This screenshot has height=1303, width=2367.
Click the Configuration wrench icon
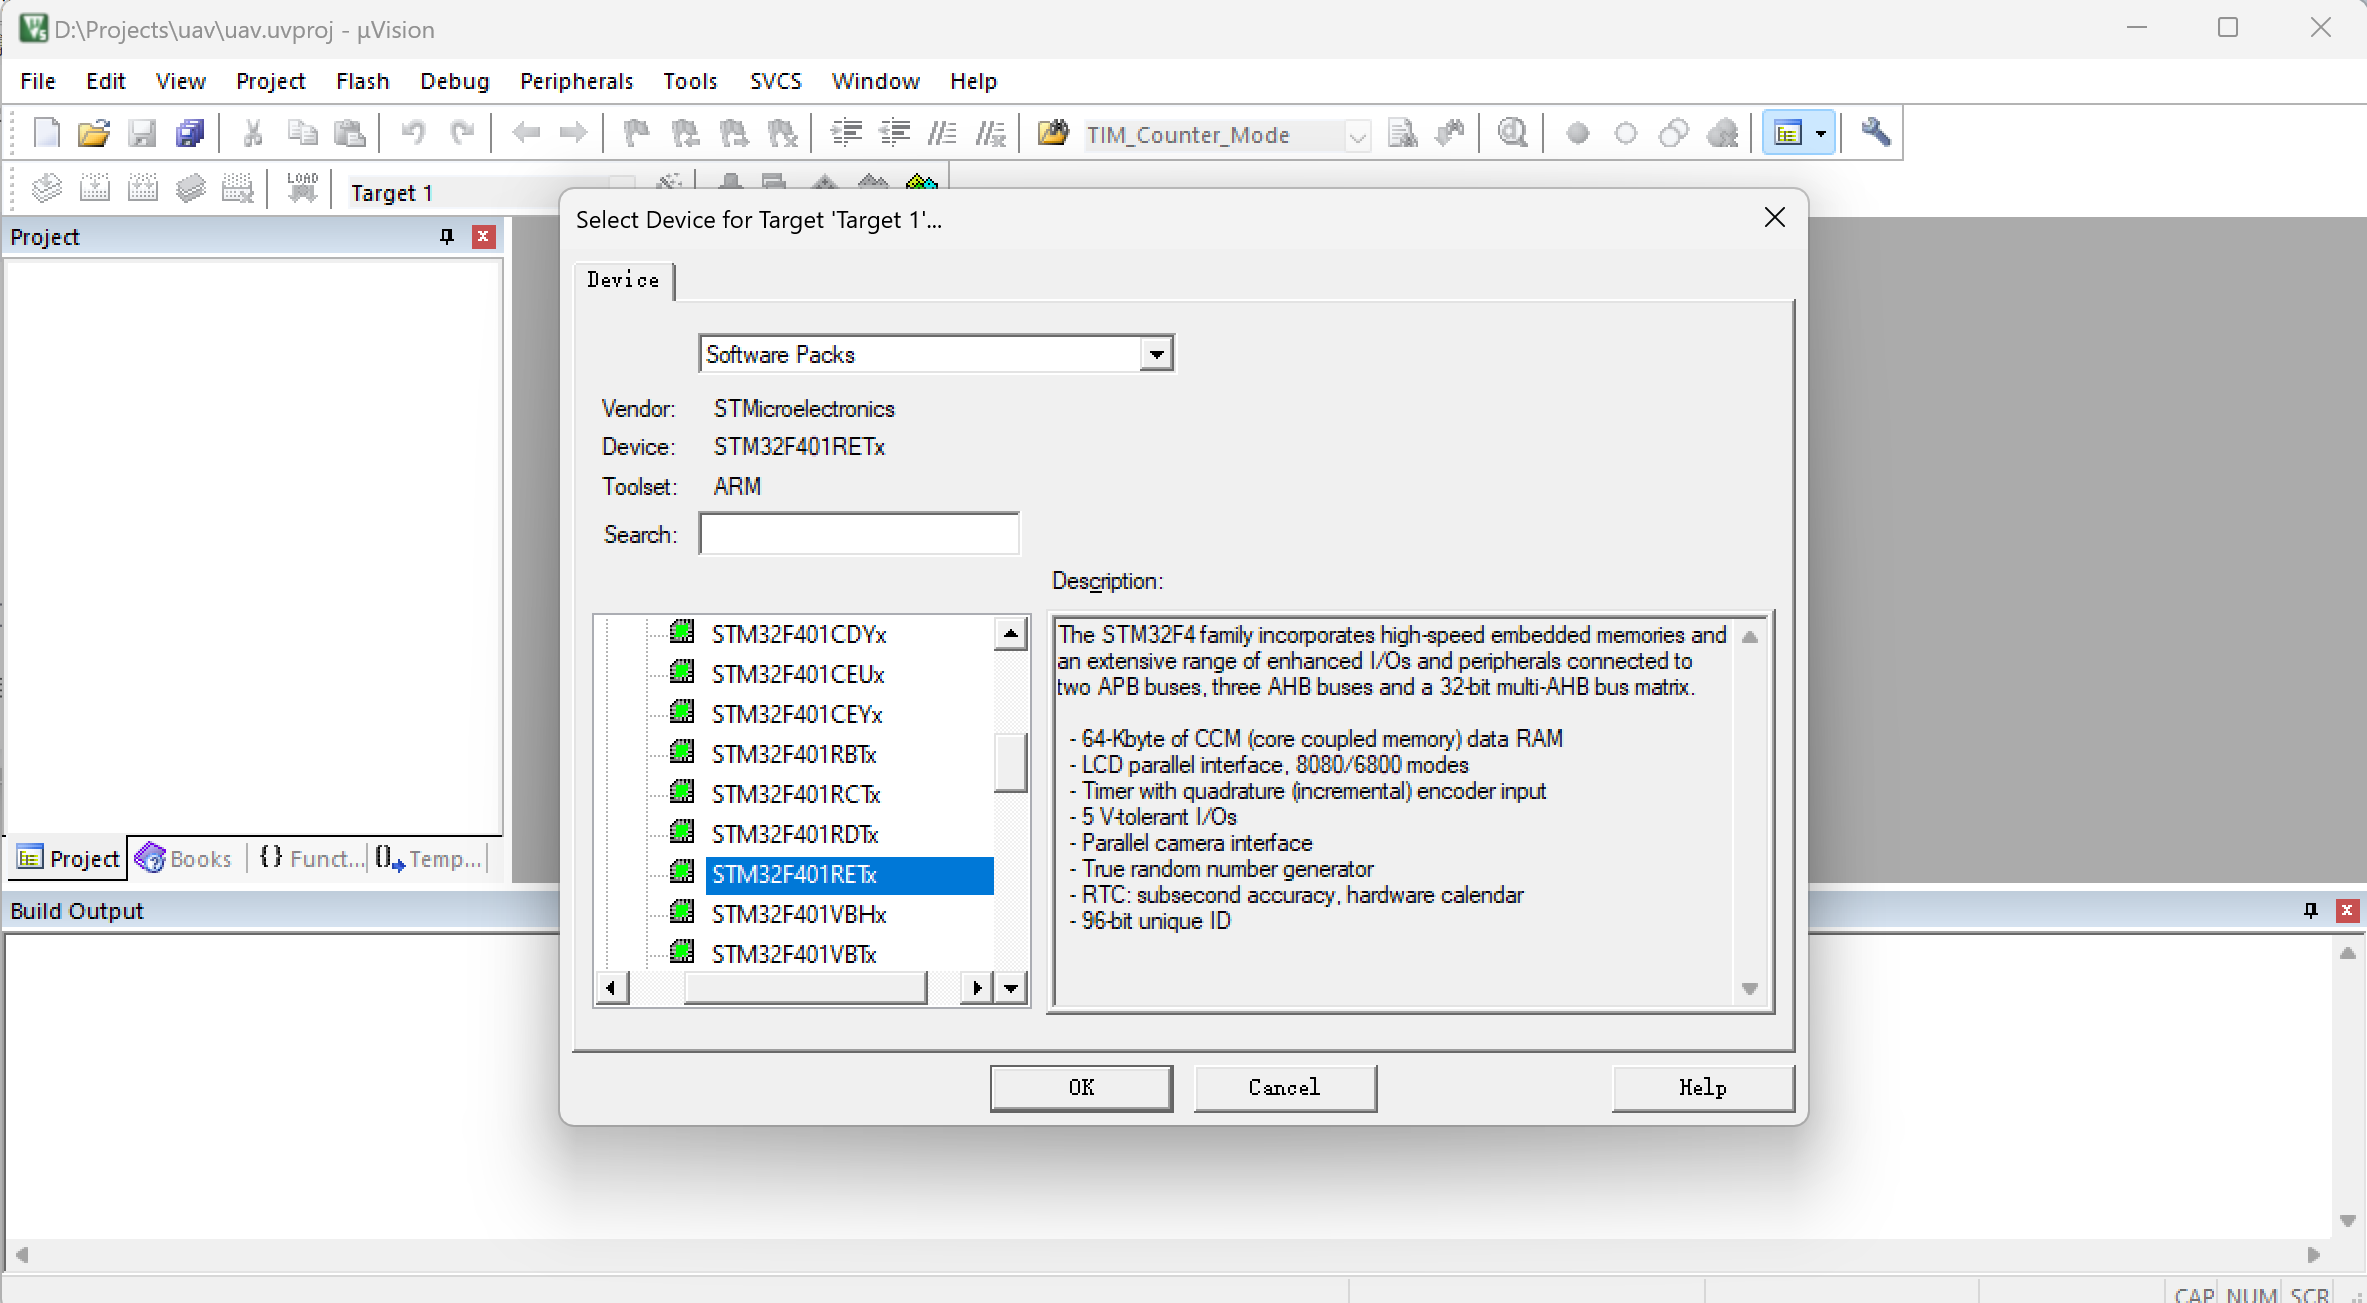(x=1875, y=133)
